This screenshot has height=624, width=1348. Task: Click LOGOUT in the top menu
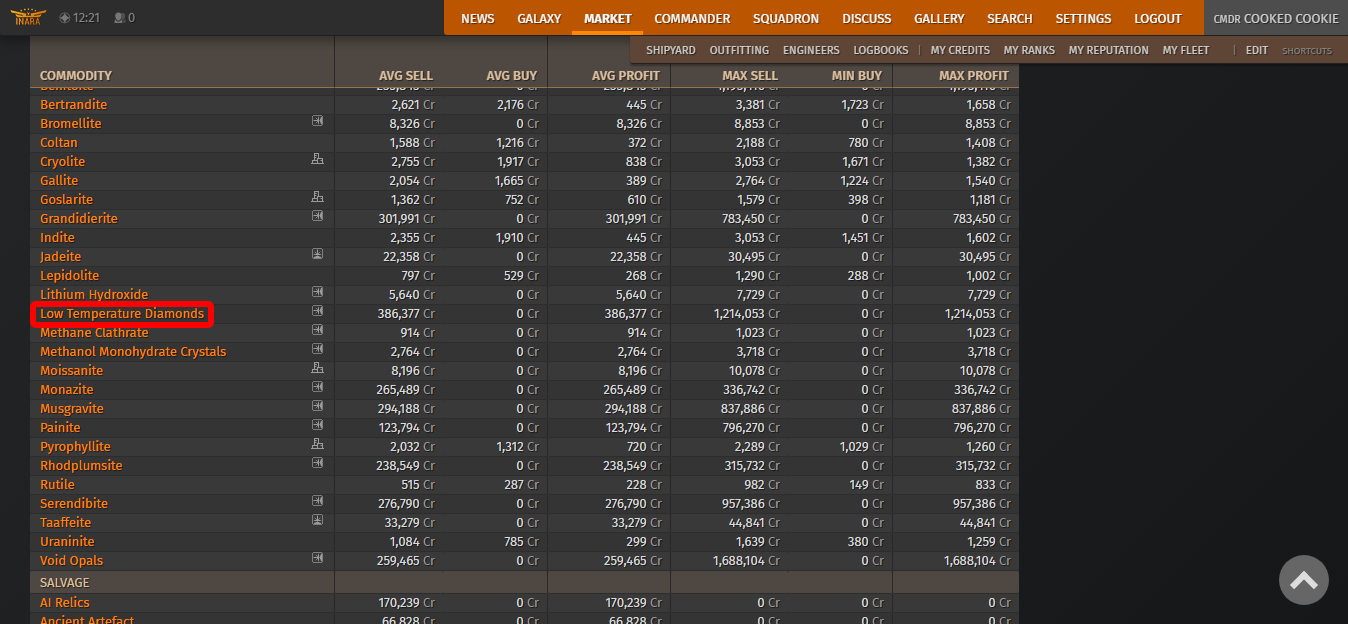[1158, 18]
